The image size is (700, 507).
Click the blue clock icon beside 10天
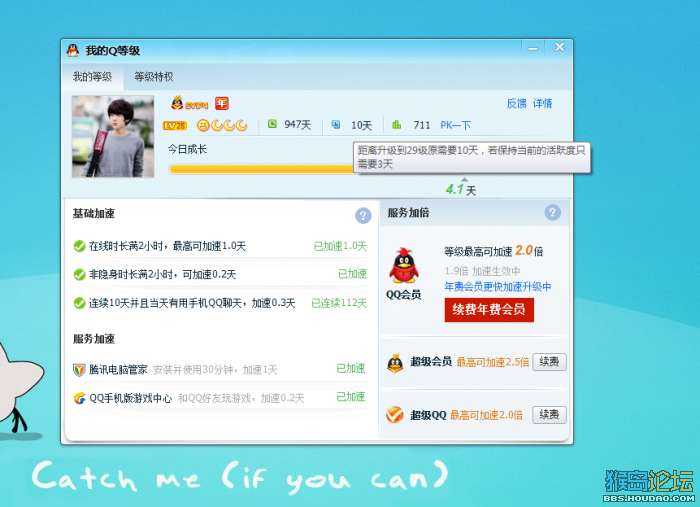click(x=336, y=125)
